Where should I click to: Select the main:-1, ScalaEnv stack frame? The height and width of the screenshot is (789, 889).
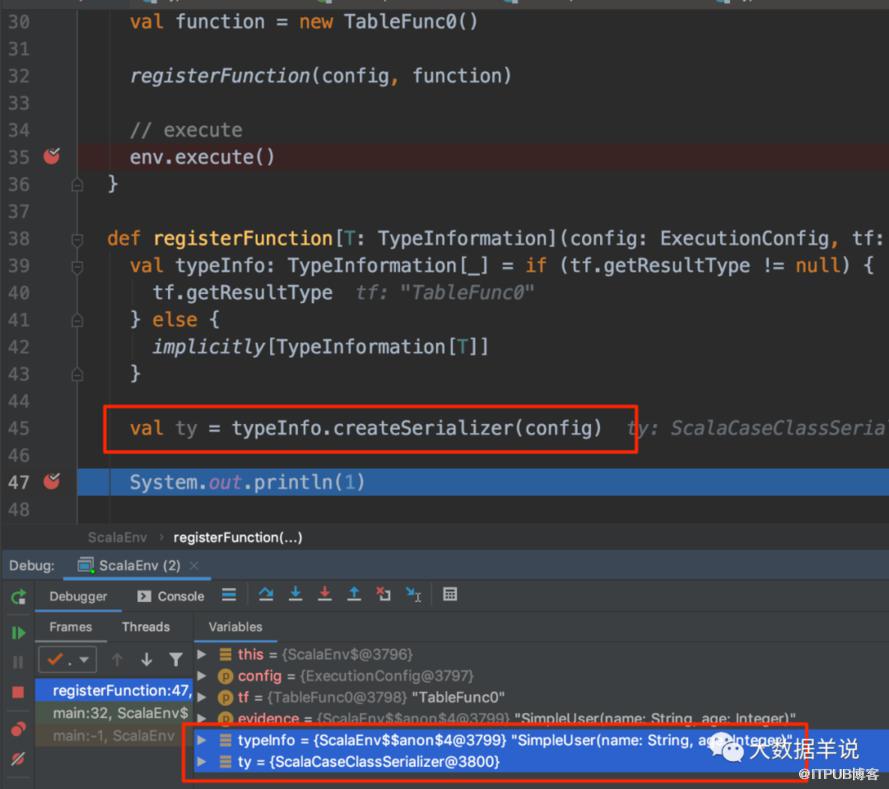coord(114,736)
